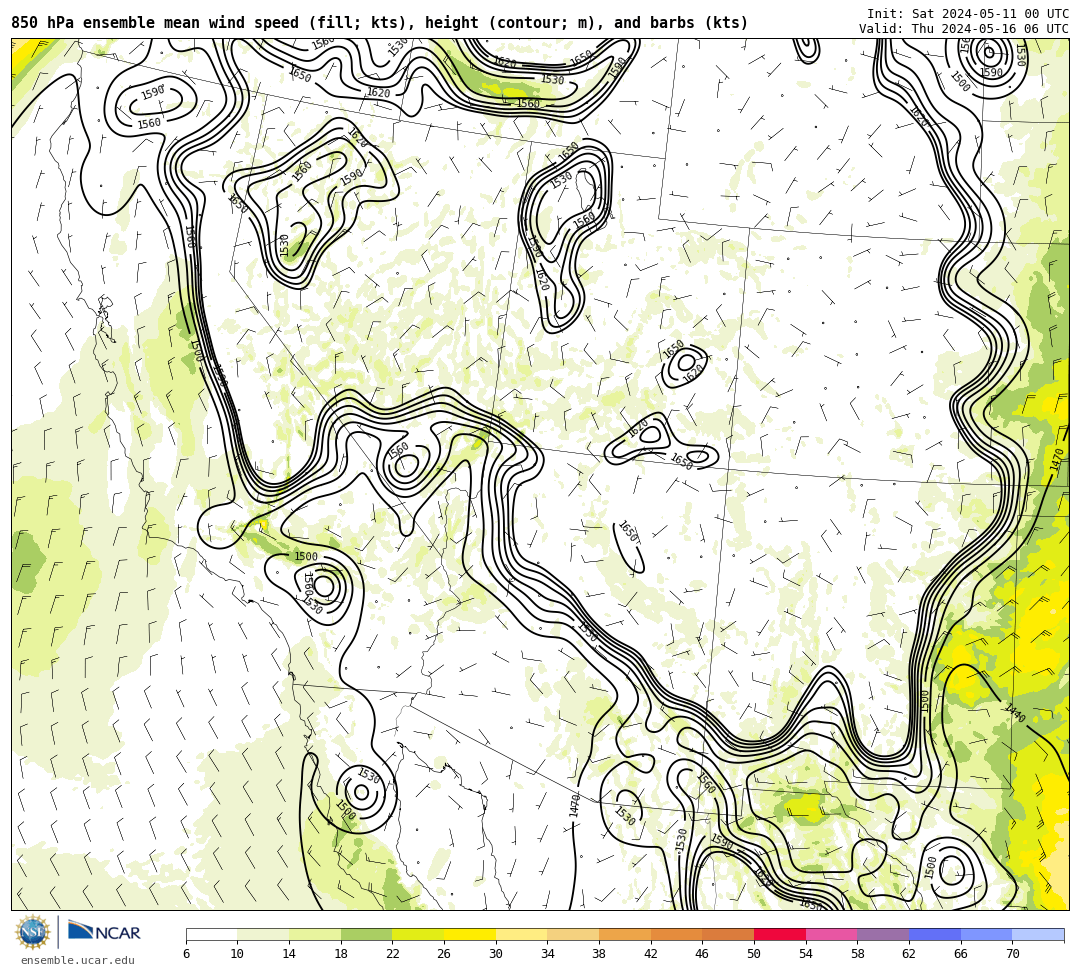
Task: Pick the orange 38–42 kts swatch
Action: tap(625, 934)
